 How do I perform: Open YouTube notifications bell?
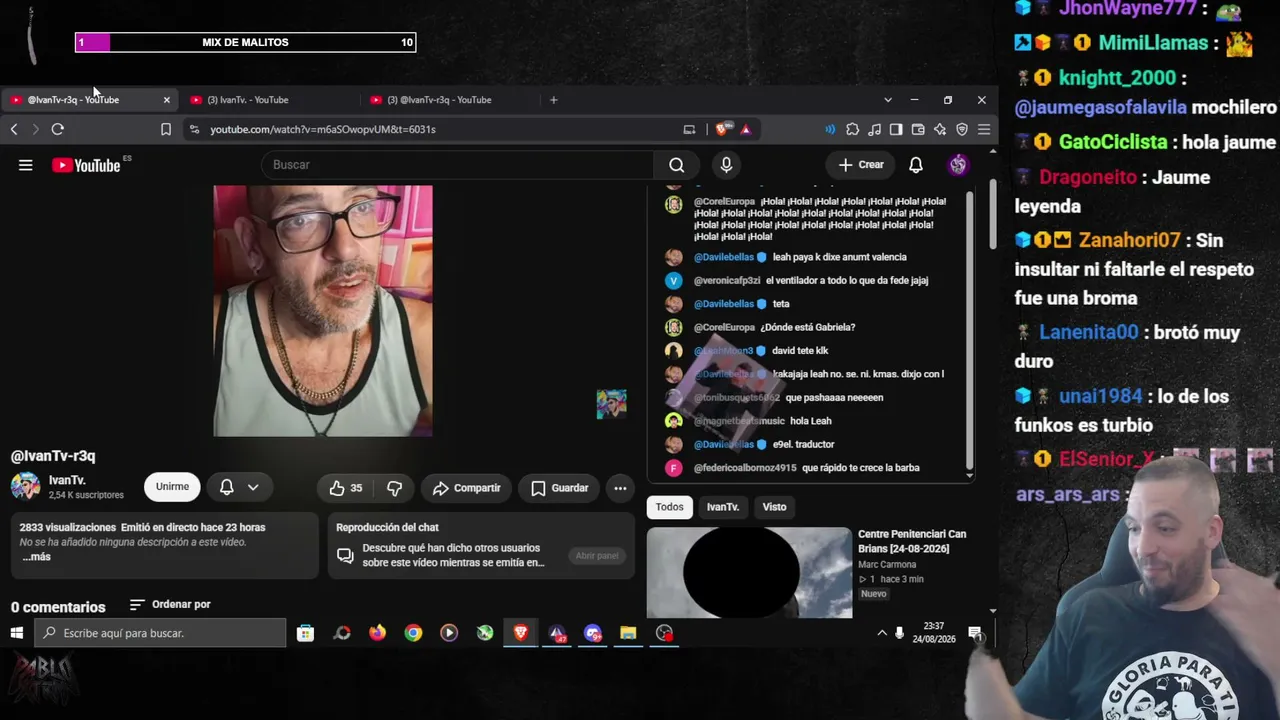[916, 165]
